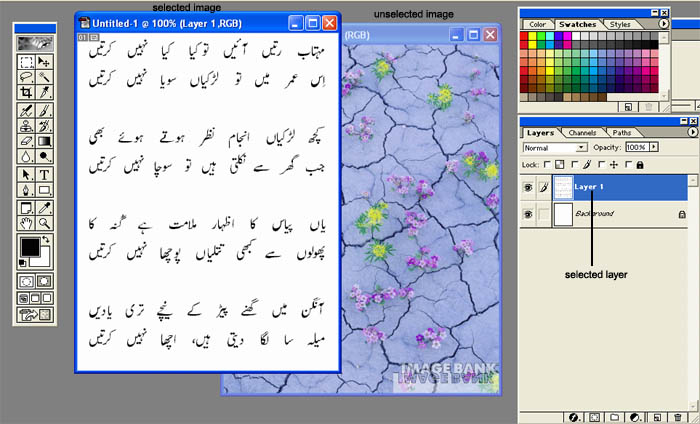This screenshot has width=700, height=424.
Task: Select the Notes tool
Action: (x=27, y=208)
